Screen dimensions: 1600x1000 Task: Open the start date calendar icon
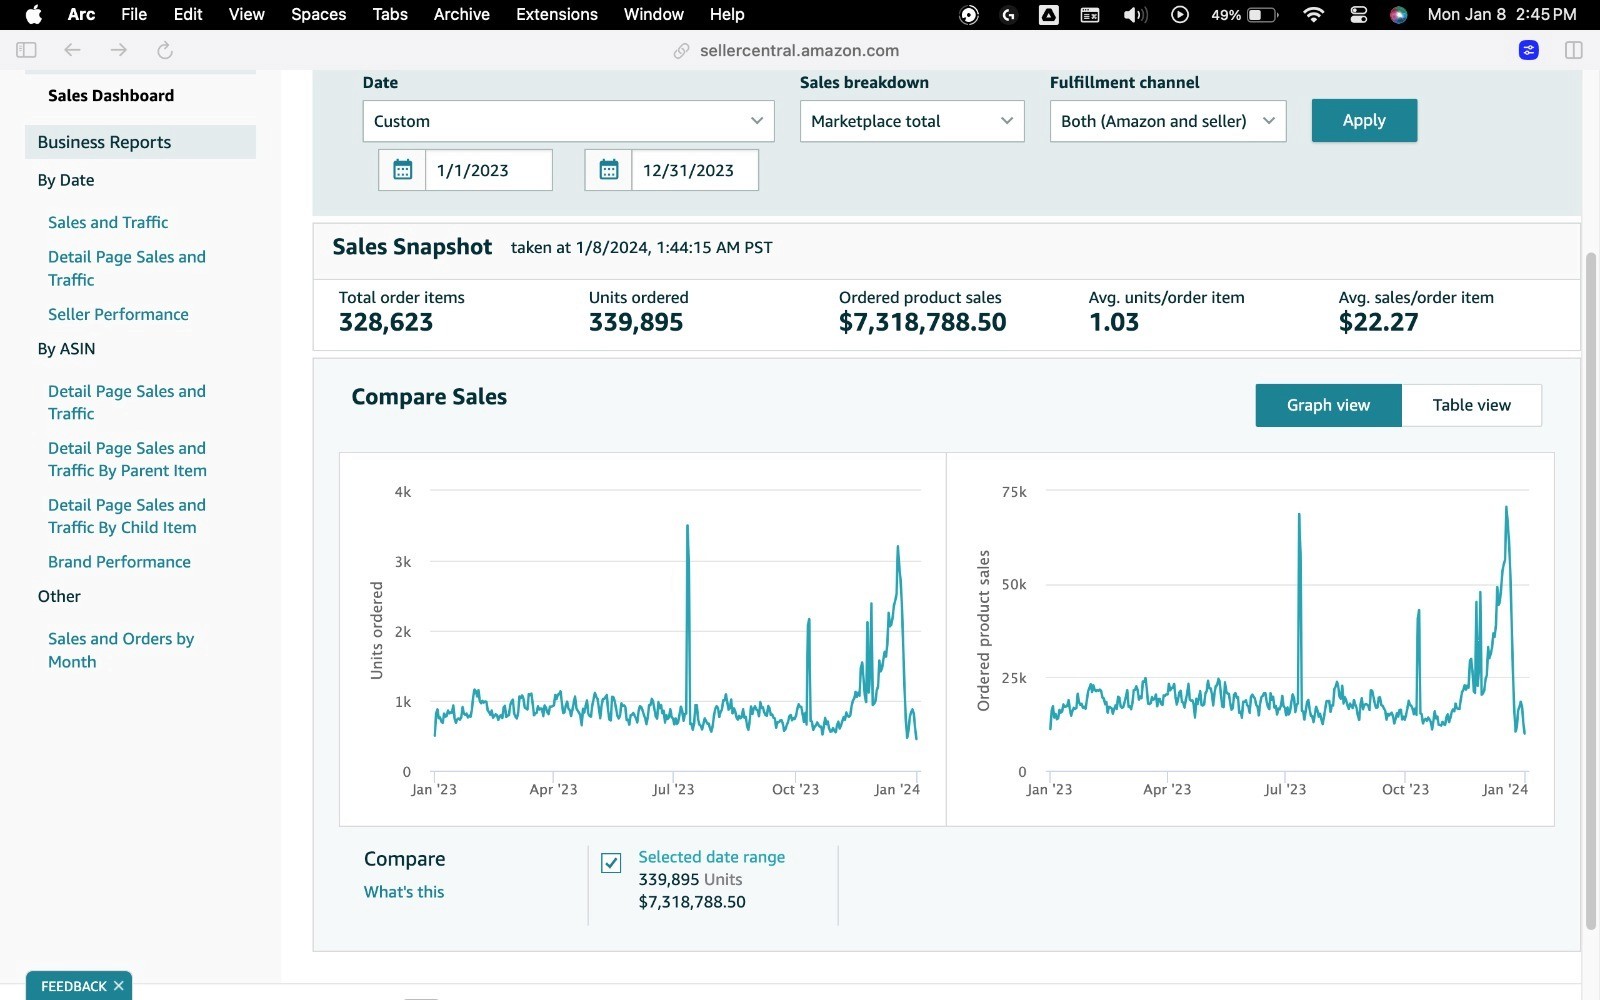coord(402,170)
